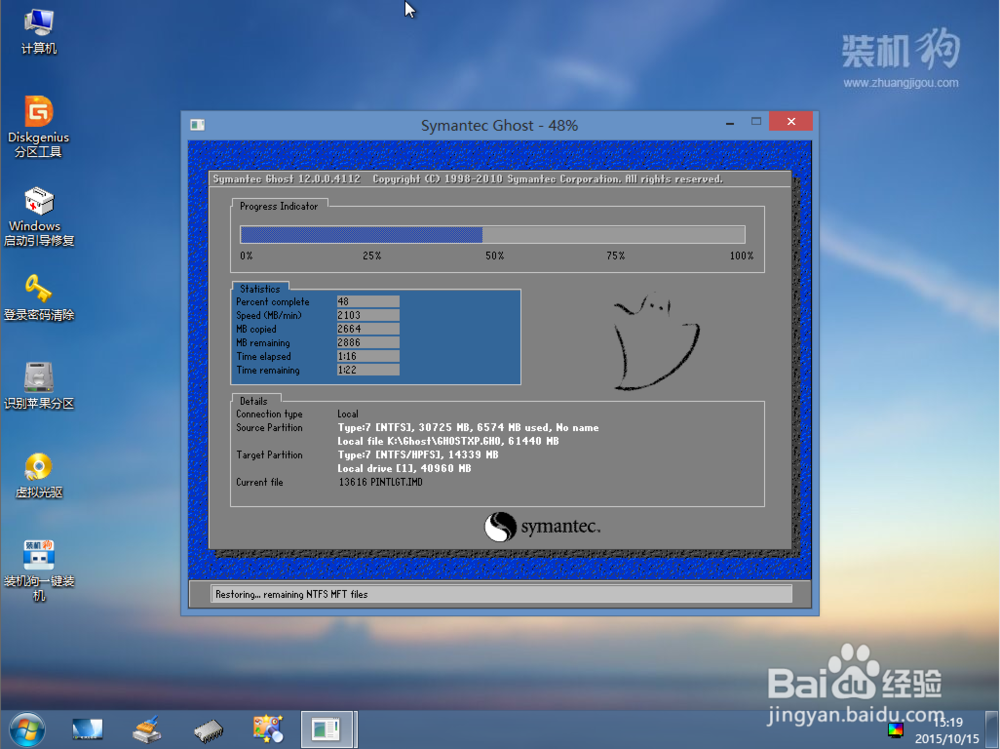Open the 计算机 desktop icon
The image size is (1000, 749).
coord(39,31)
